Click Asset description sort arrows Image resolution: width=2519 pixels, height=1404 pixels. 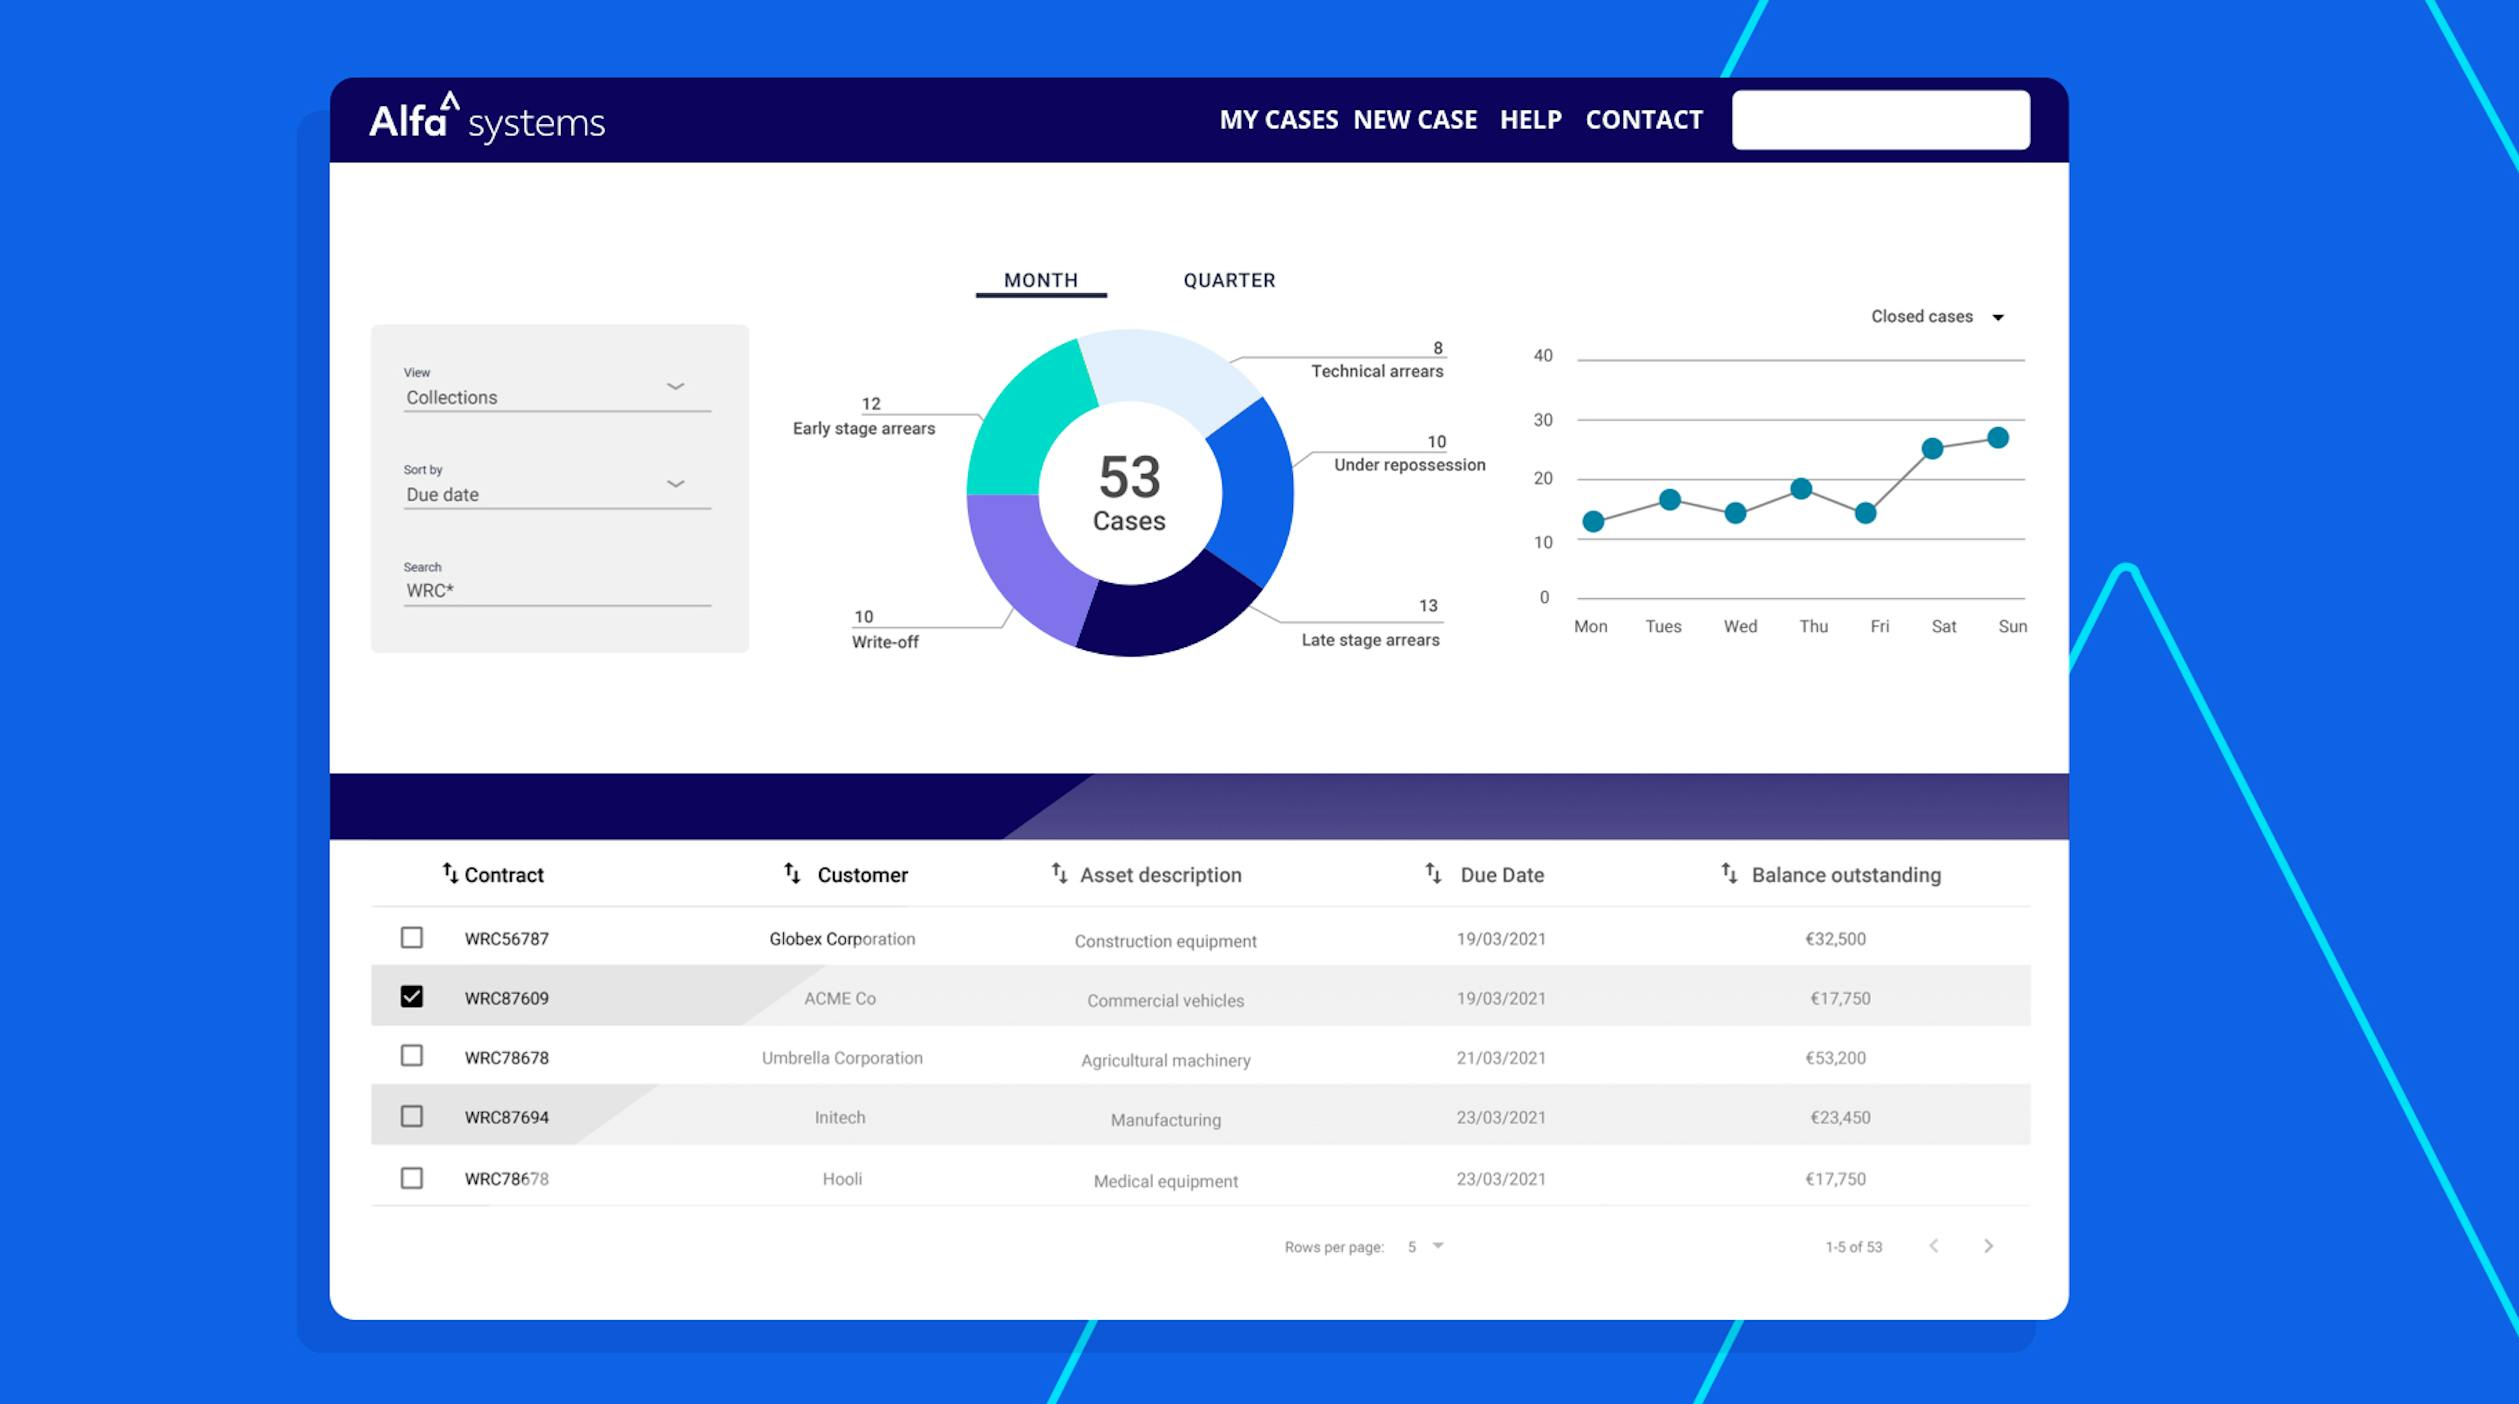click(1059, 873)
